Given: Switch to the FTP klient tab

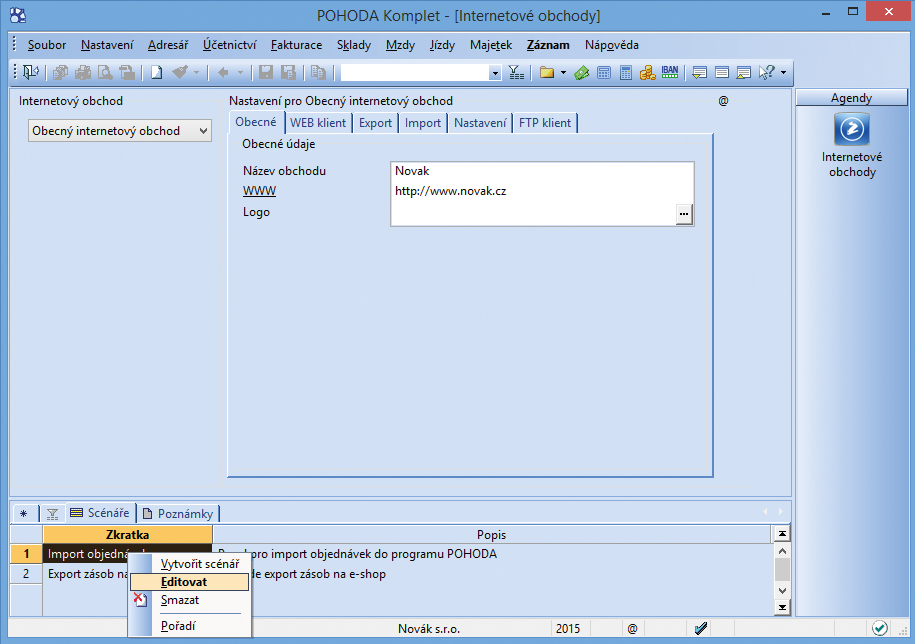Looking at the screenshot, I should coord(545,122).
